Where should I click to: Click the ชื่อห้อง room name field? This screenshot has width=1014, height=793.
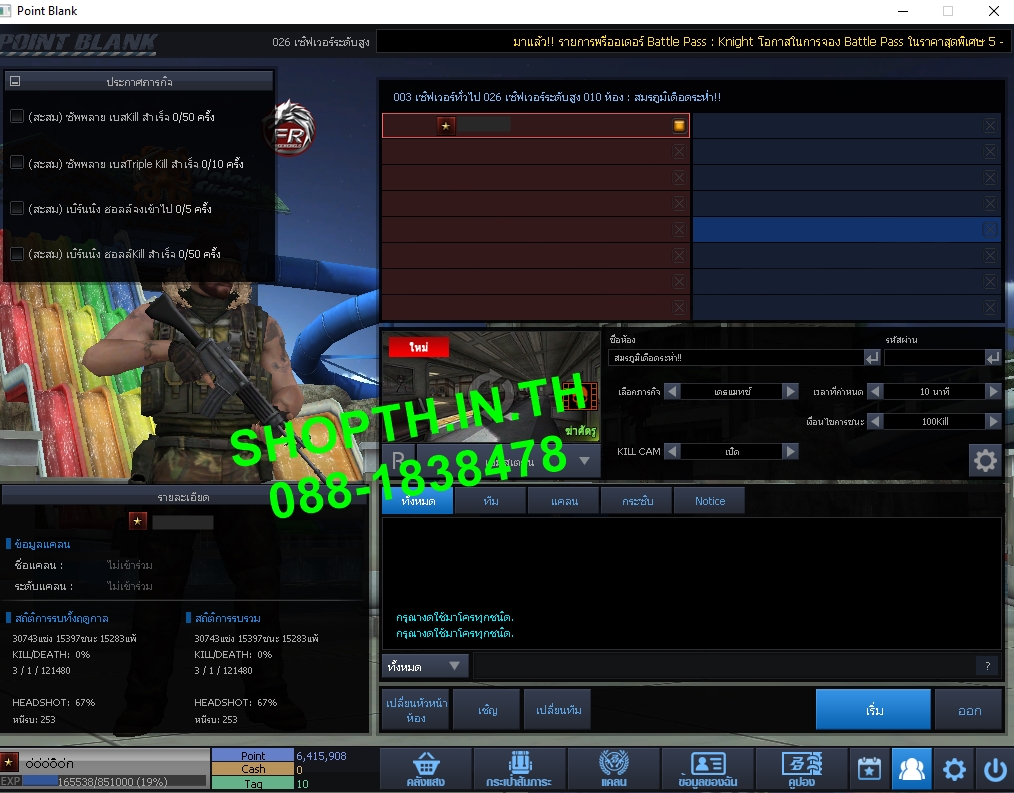tap(735, 358)
